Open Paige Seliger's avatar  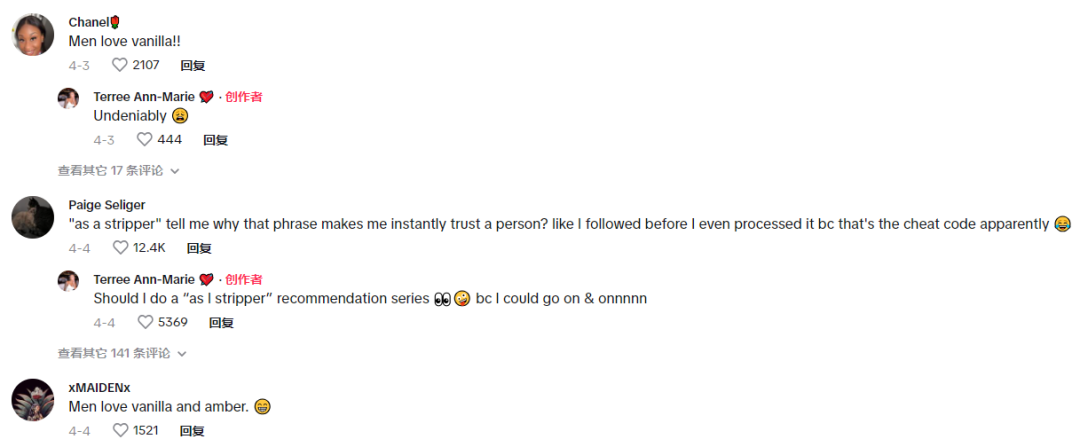click(32, 217)
